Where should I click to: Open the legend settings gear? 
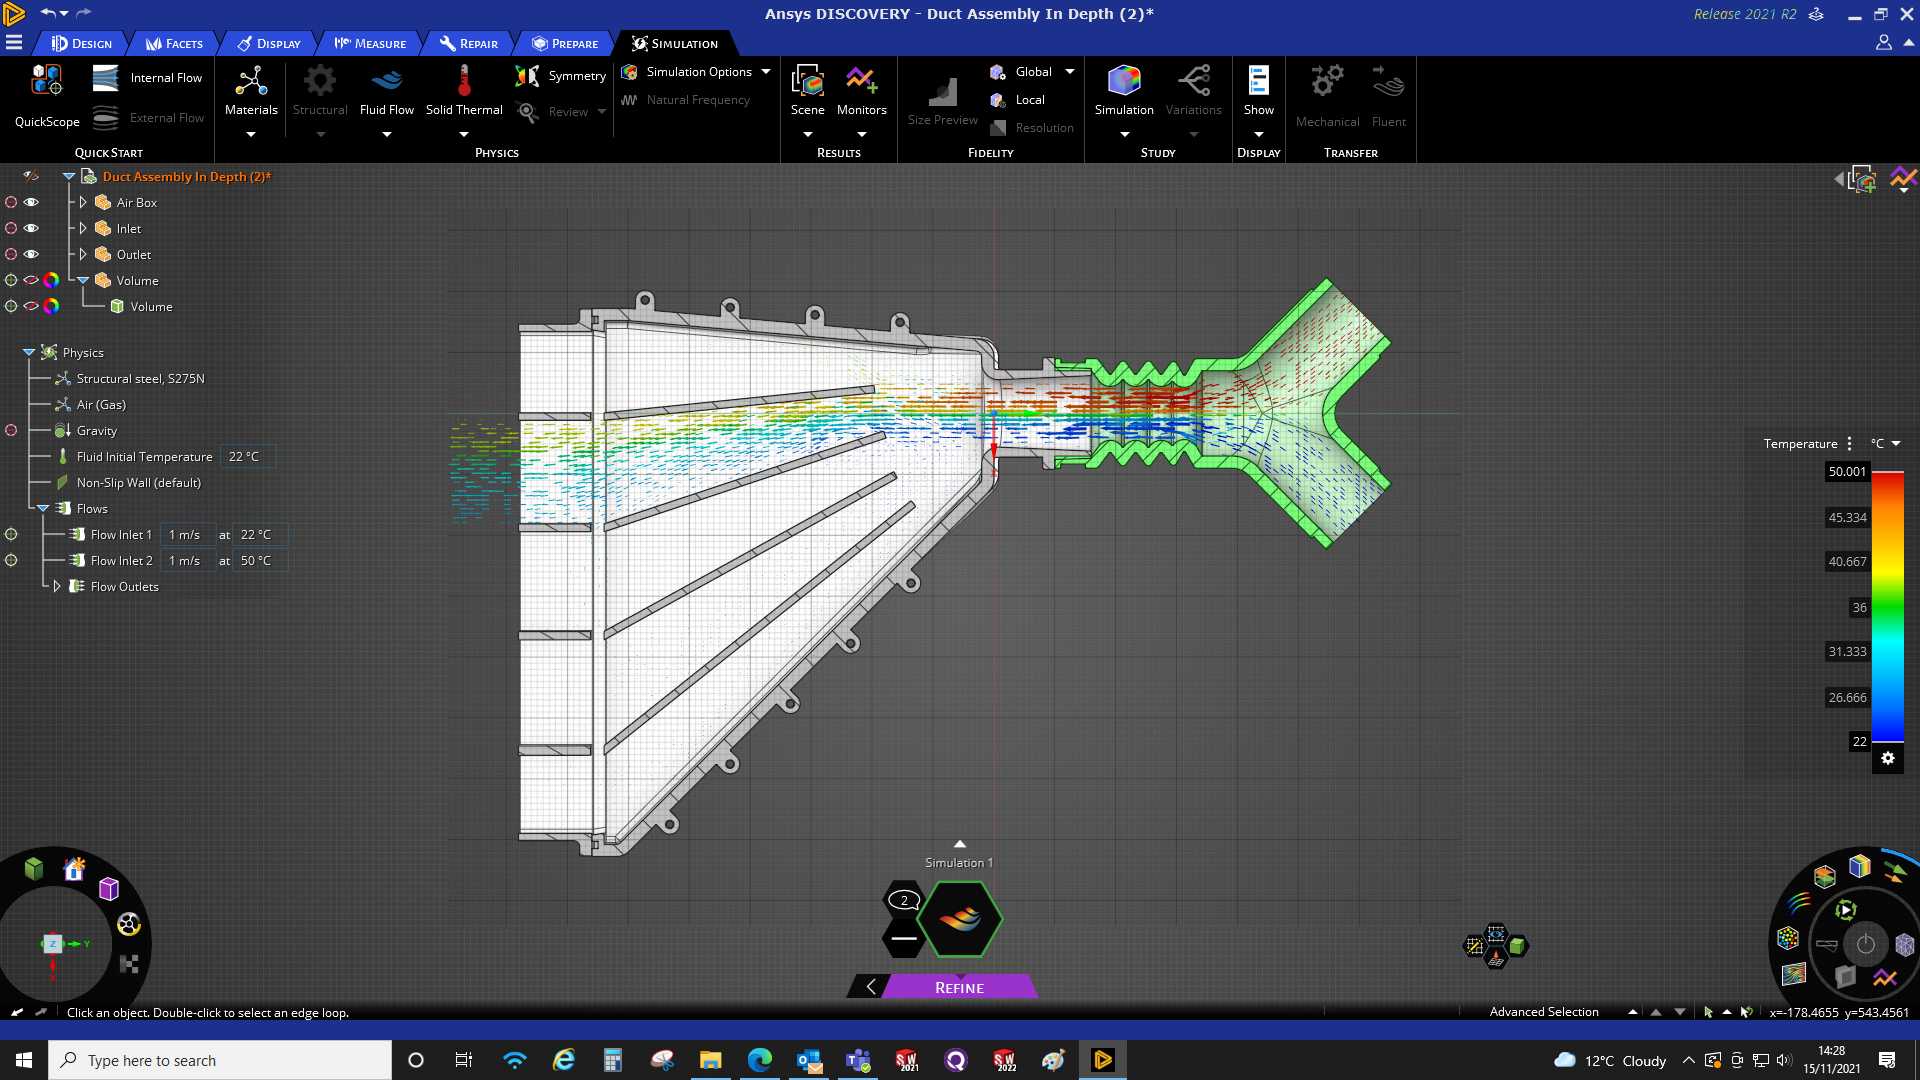point(1888,759)
